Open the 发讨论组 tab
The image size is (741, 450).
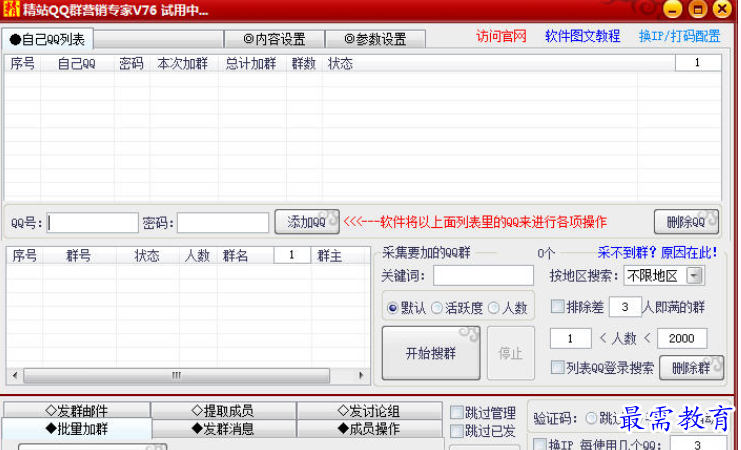tap(369, 410)
